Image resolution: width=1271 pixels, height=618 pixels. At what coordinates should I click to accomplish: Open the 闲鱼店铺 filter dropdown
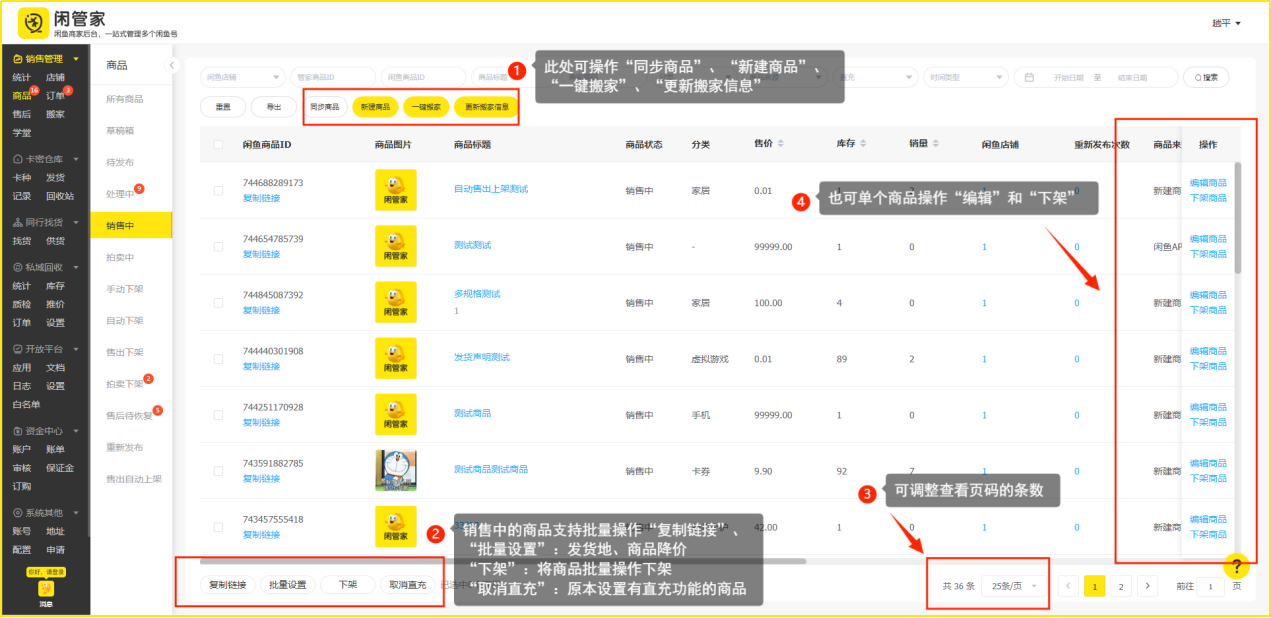coord(243,77)
